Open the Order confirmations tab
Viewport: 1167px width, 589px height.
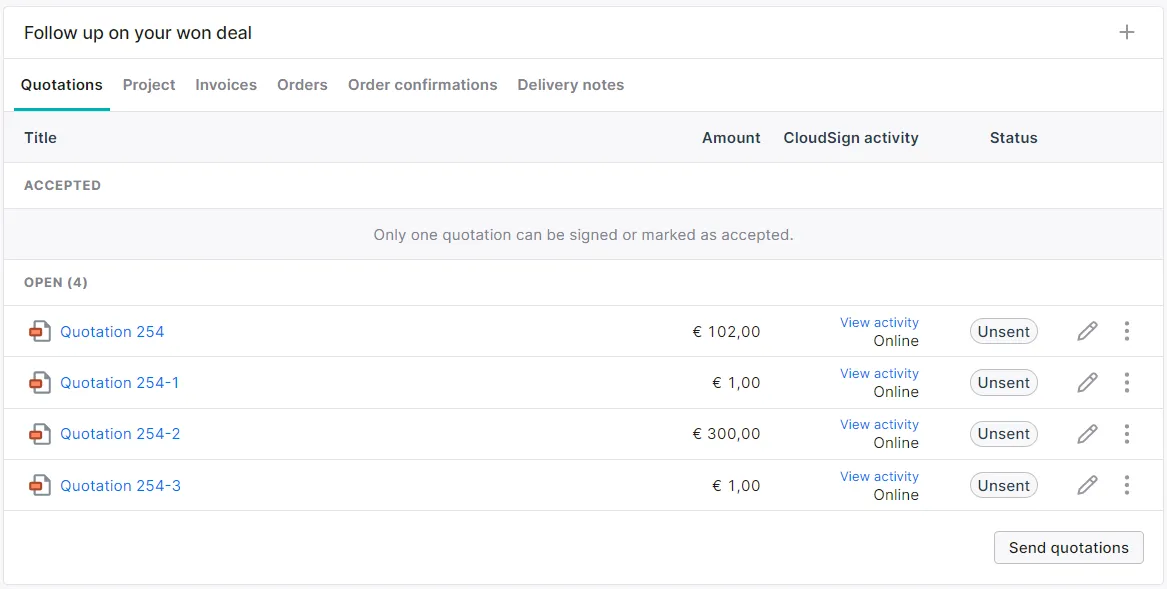pyautogui.click(x=422, y=85)
